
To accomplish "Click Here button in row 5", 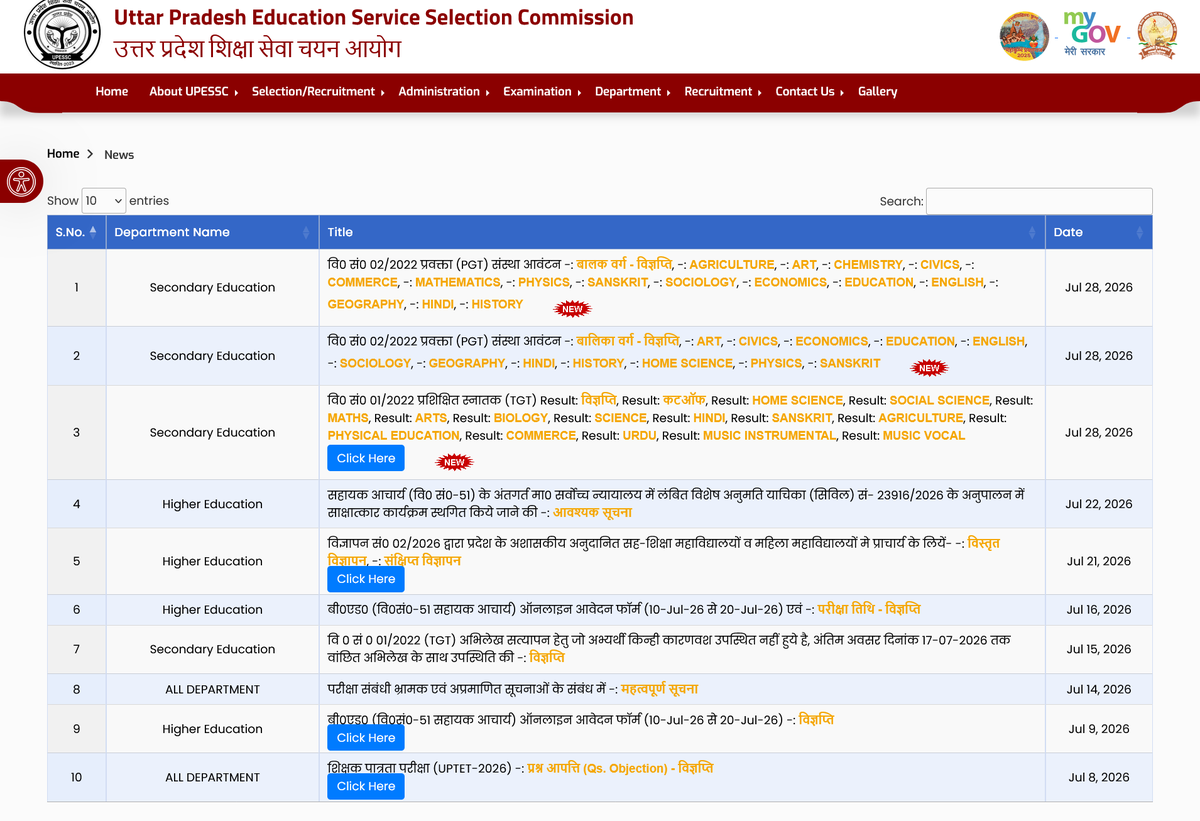I will [x=366, y=579].
